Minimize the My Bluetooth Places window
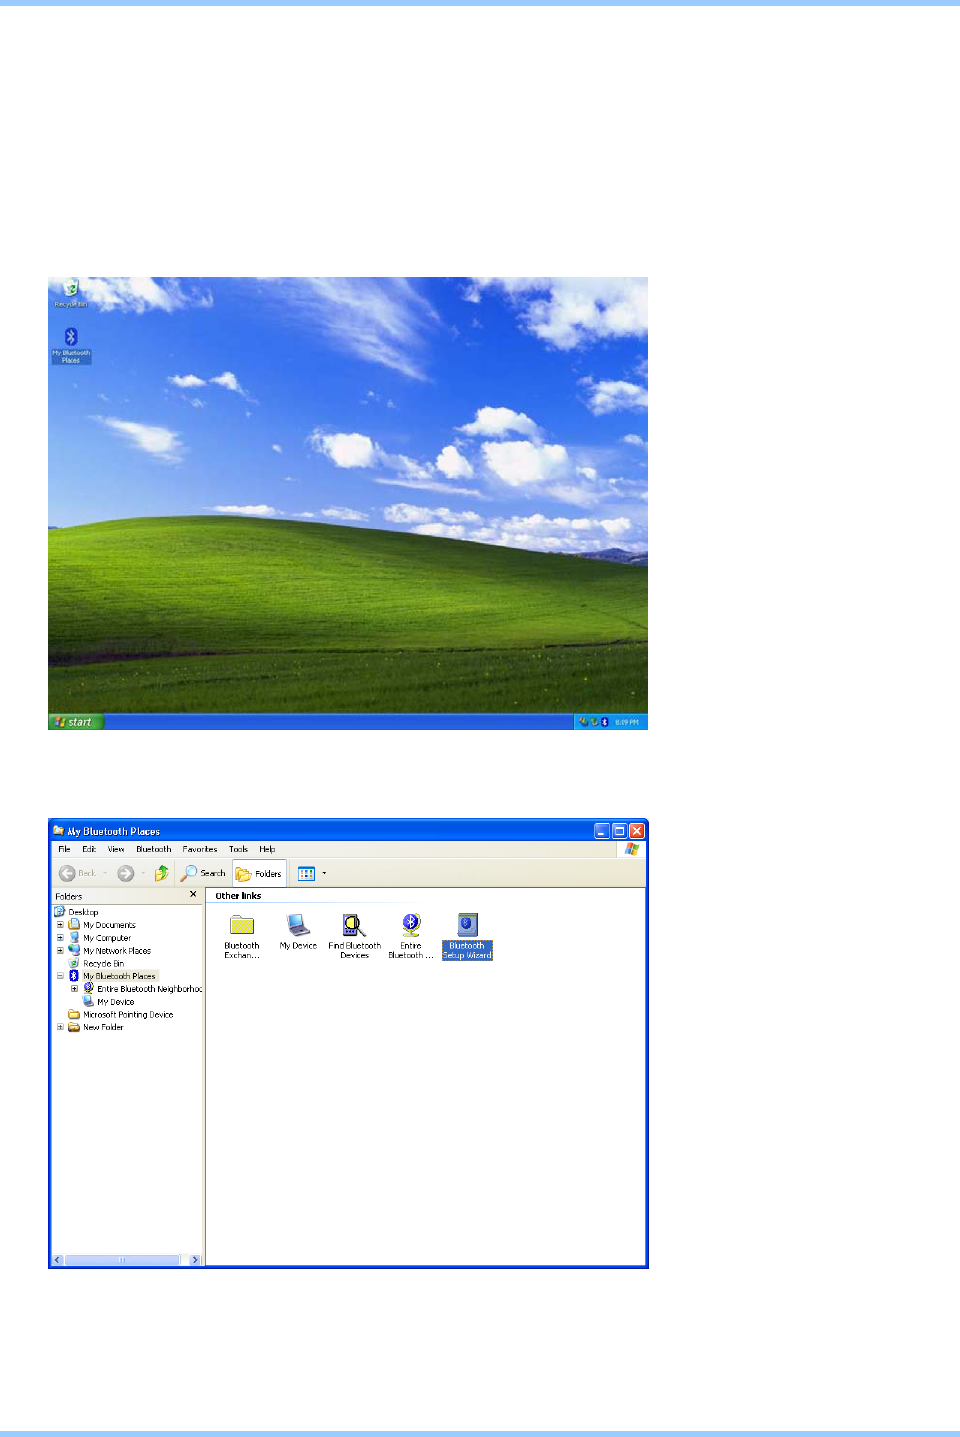 602,831
